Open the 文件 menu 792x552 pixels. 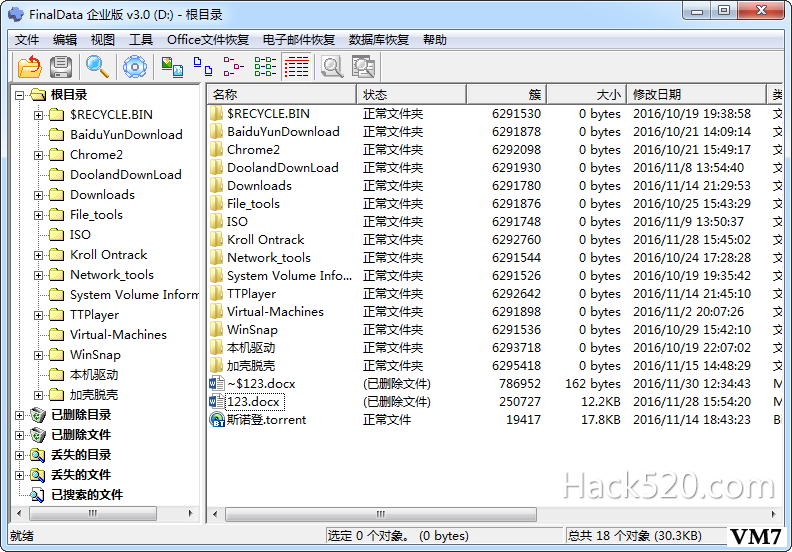(27, 39)
